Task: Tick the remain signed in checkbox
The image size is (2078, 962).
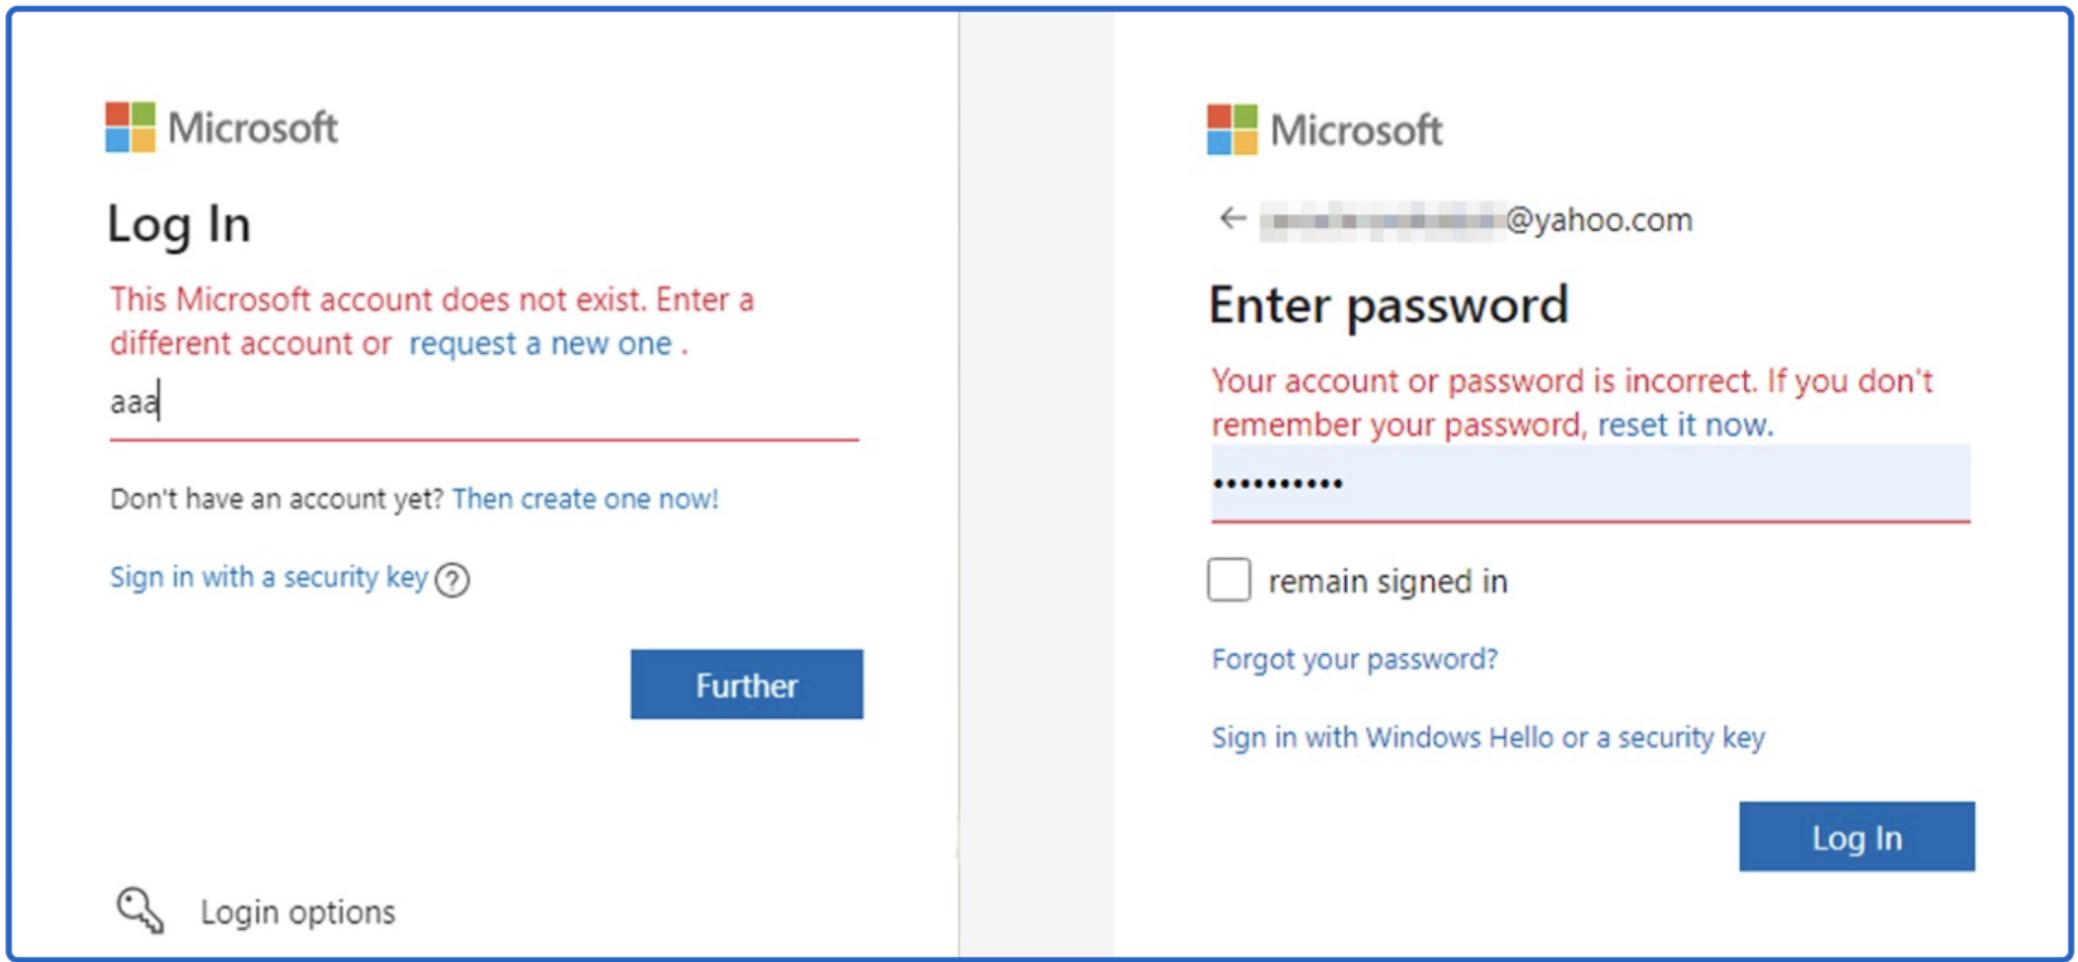Action: pyautogui.click(x=1229, y=580)
